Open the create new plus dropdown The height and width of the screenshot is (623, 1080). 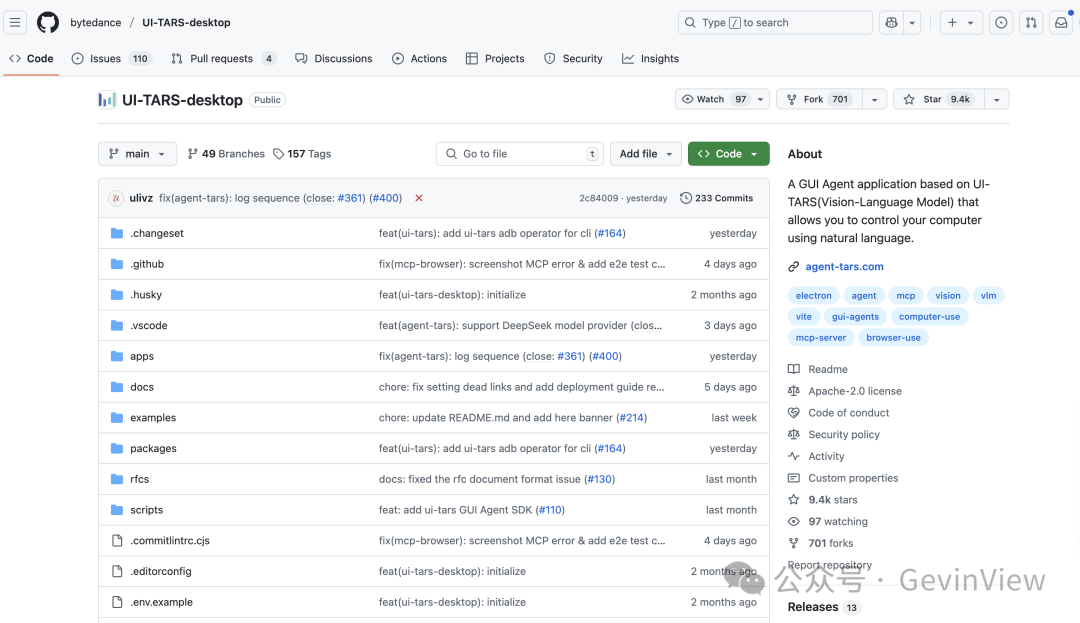coord(961,23)
